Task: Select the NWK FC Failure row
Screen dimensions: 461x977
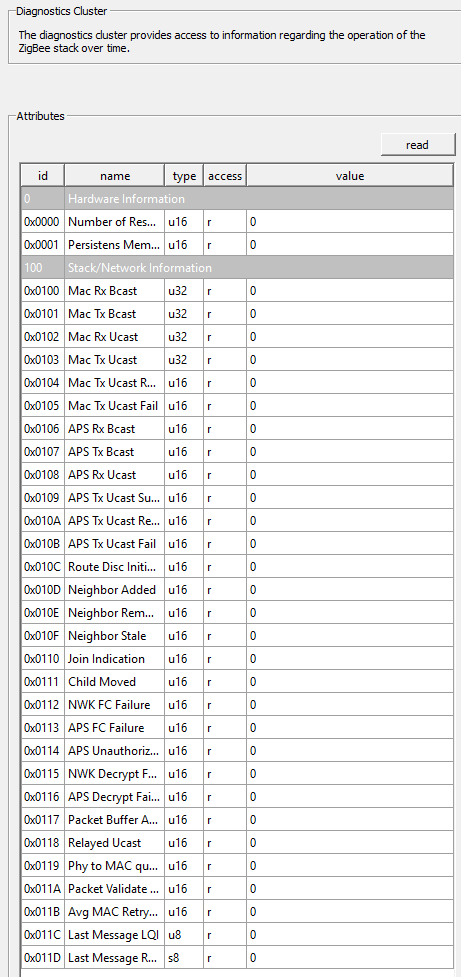Action: coord(237,706)
